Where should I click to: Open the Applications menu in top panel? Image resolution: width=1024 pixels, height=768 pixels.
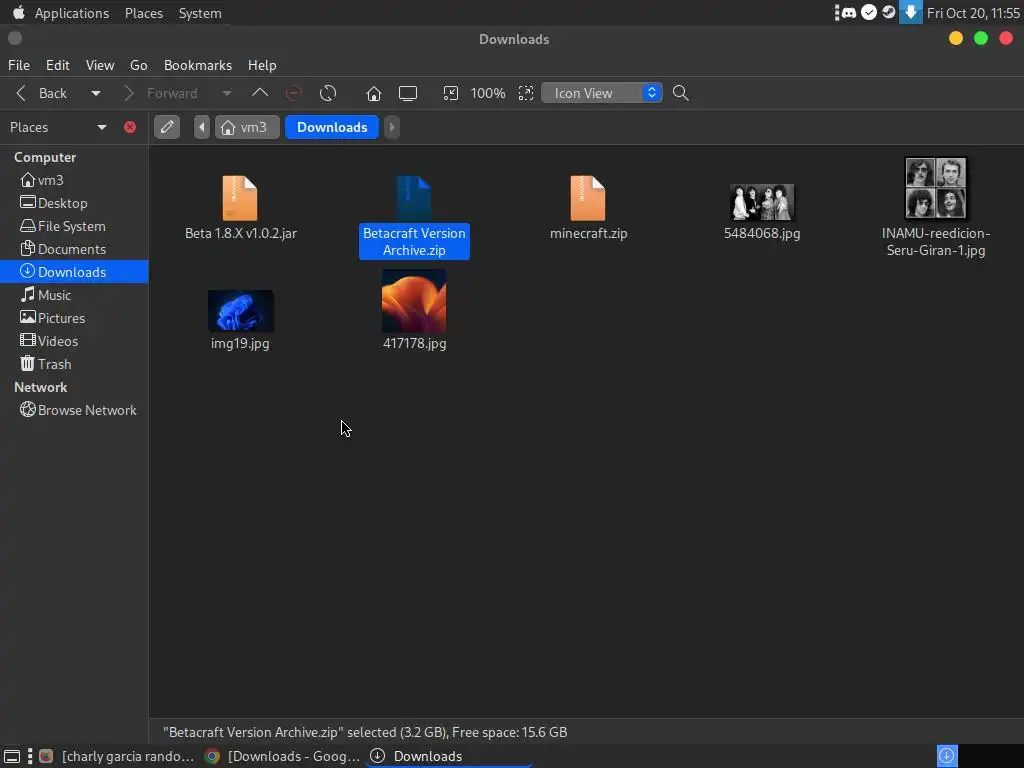coord(72,13)
